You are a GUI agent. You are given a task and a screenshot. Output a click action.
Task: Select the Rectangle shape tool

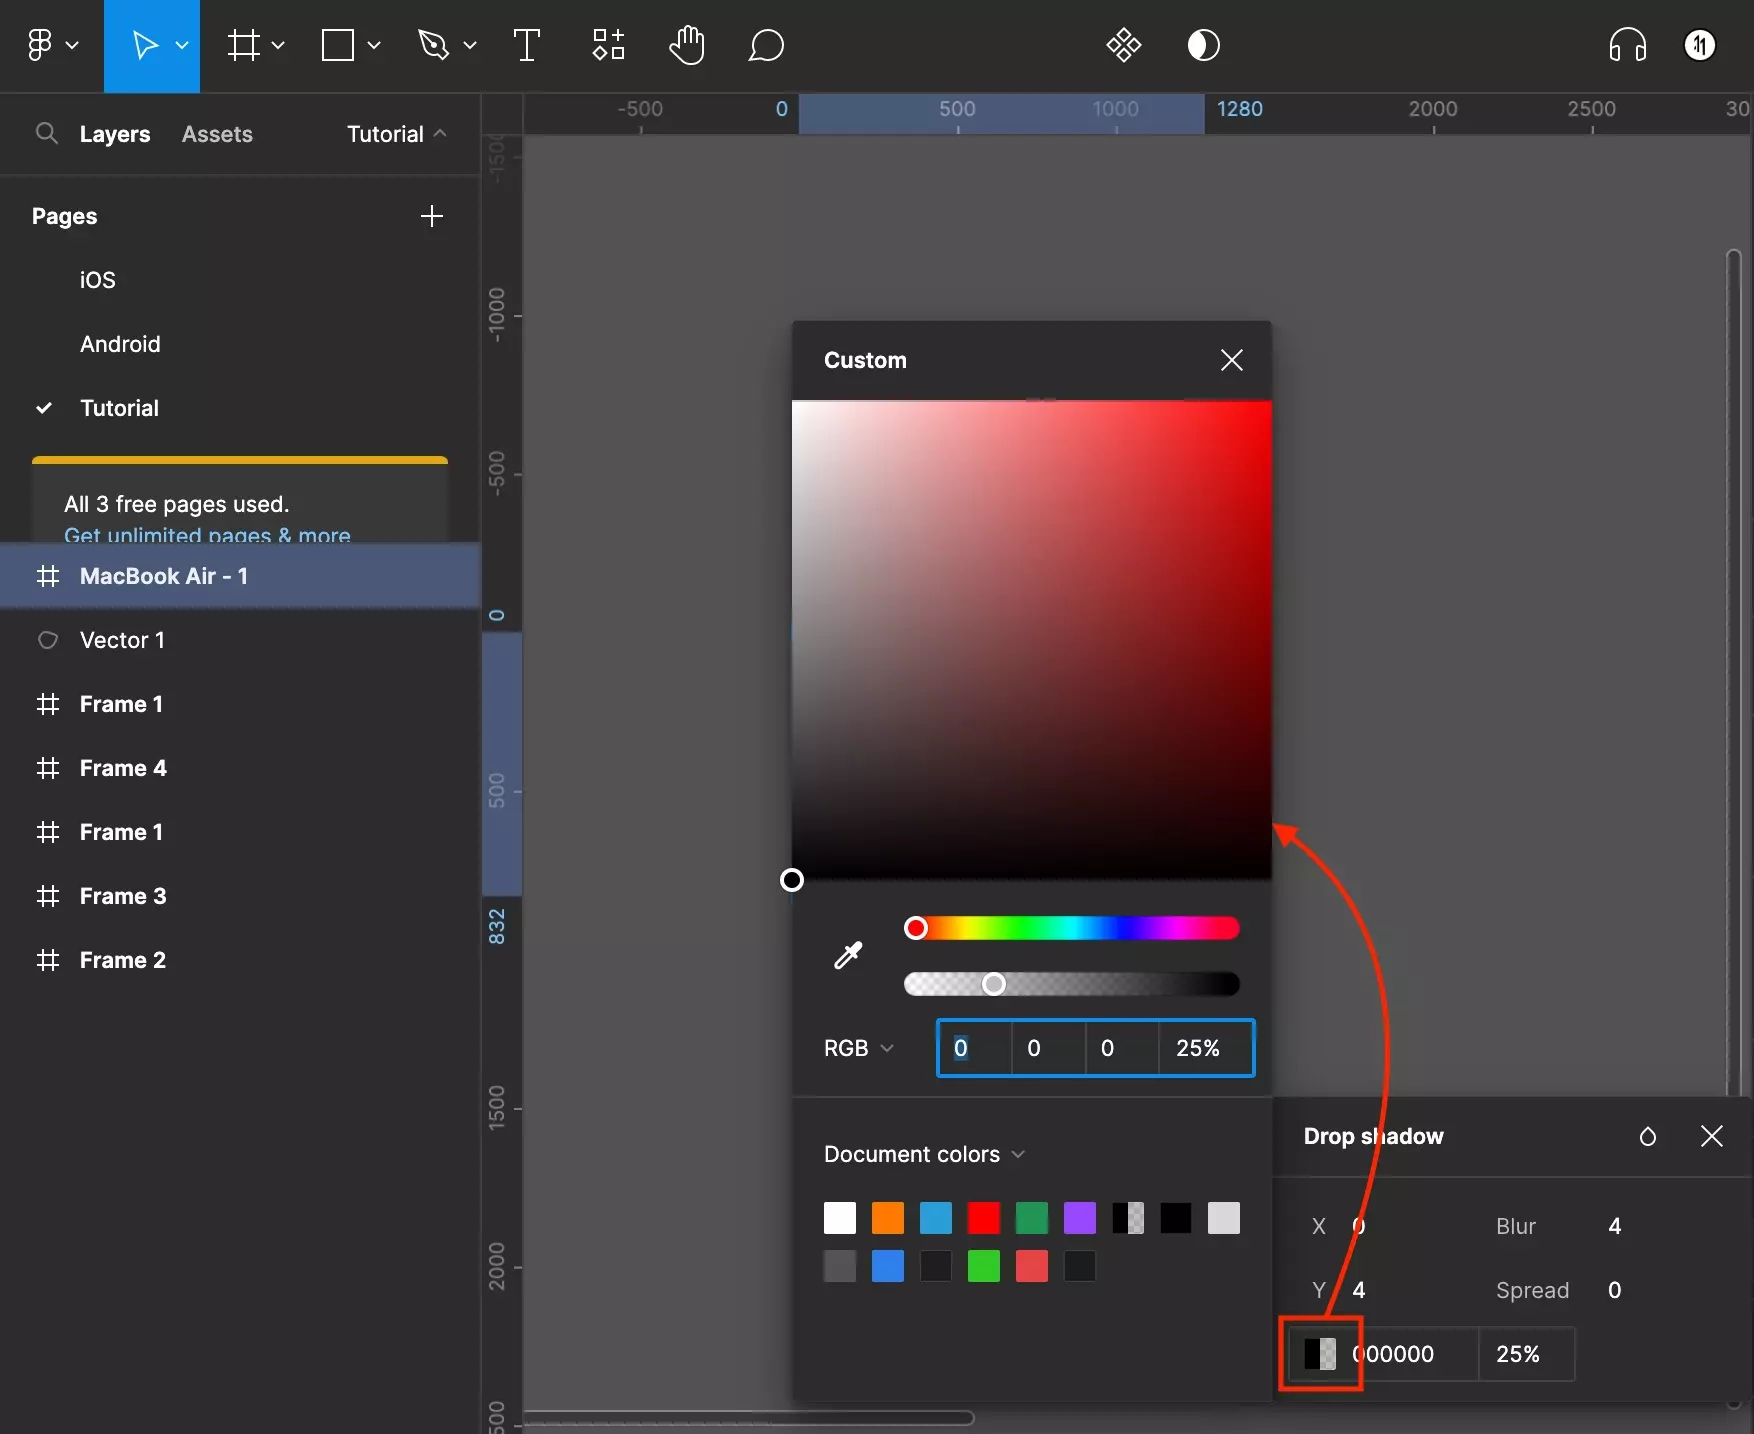[338, 45]
